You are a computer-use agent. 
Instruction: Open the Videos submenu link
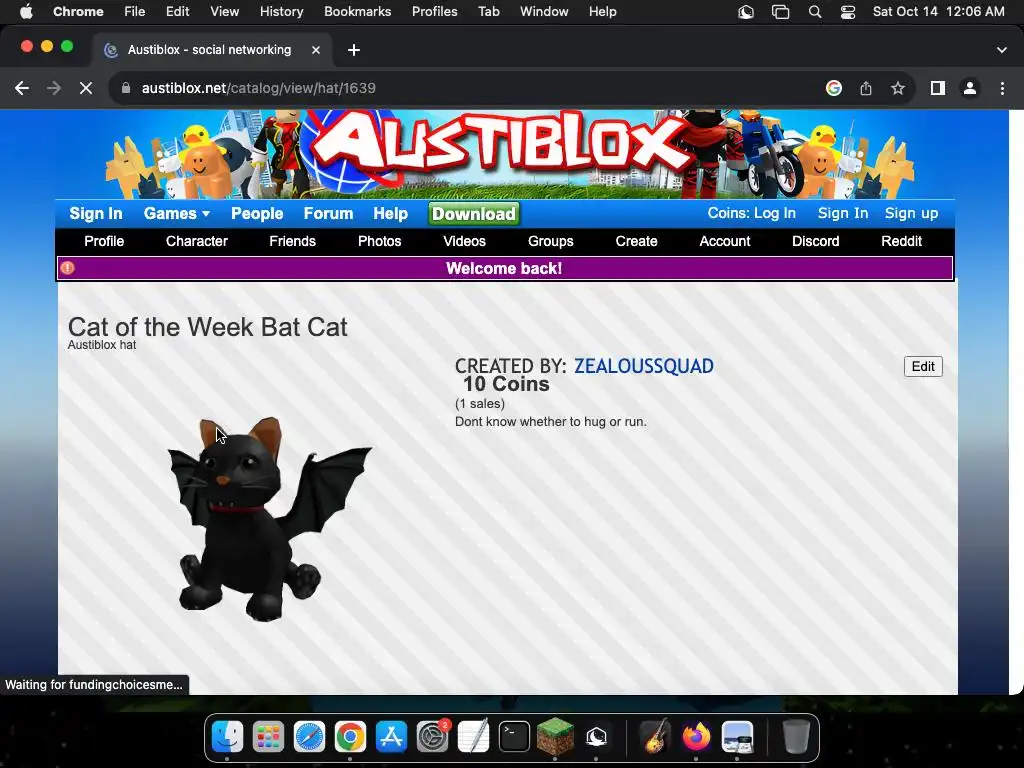pos(464,241)
